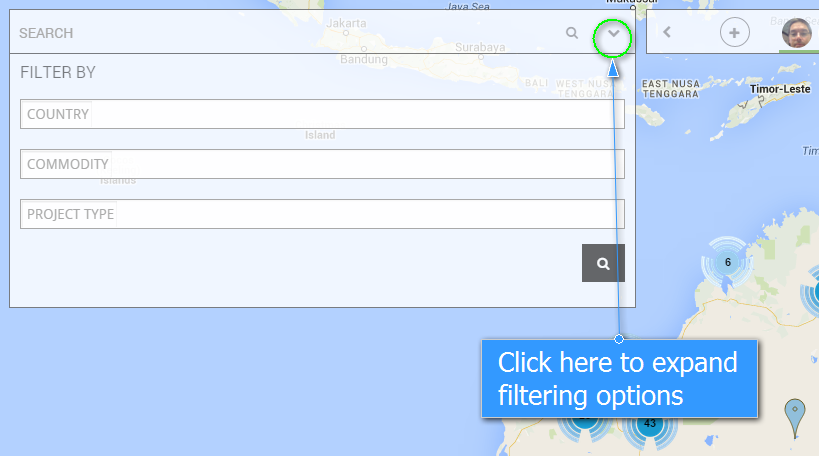Screen dimensions: 819x456
Task: Click the Jakarta city label on the map
Action: tap(346, 22)
